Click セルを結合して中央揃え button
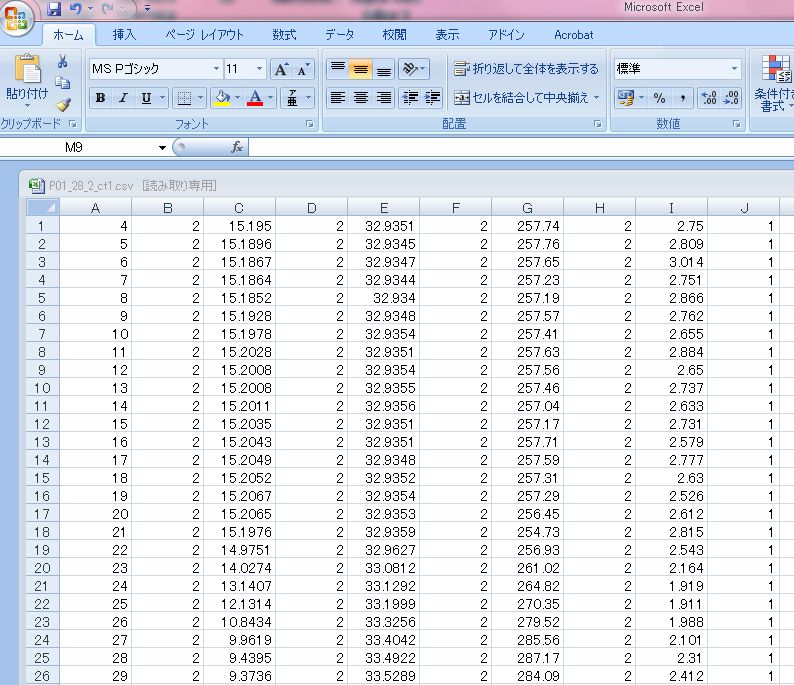 [526, 98]
